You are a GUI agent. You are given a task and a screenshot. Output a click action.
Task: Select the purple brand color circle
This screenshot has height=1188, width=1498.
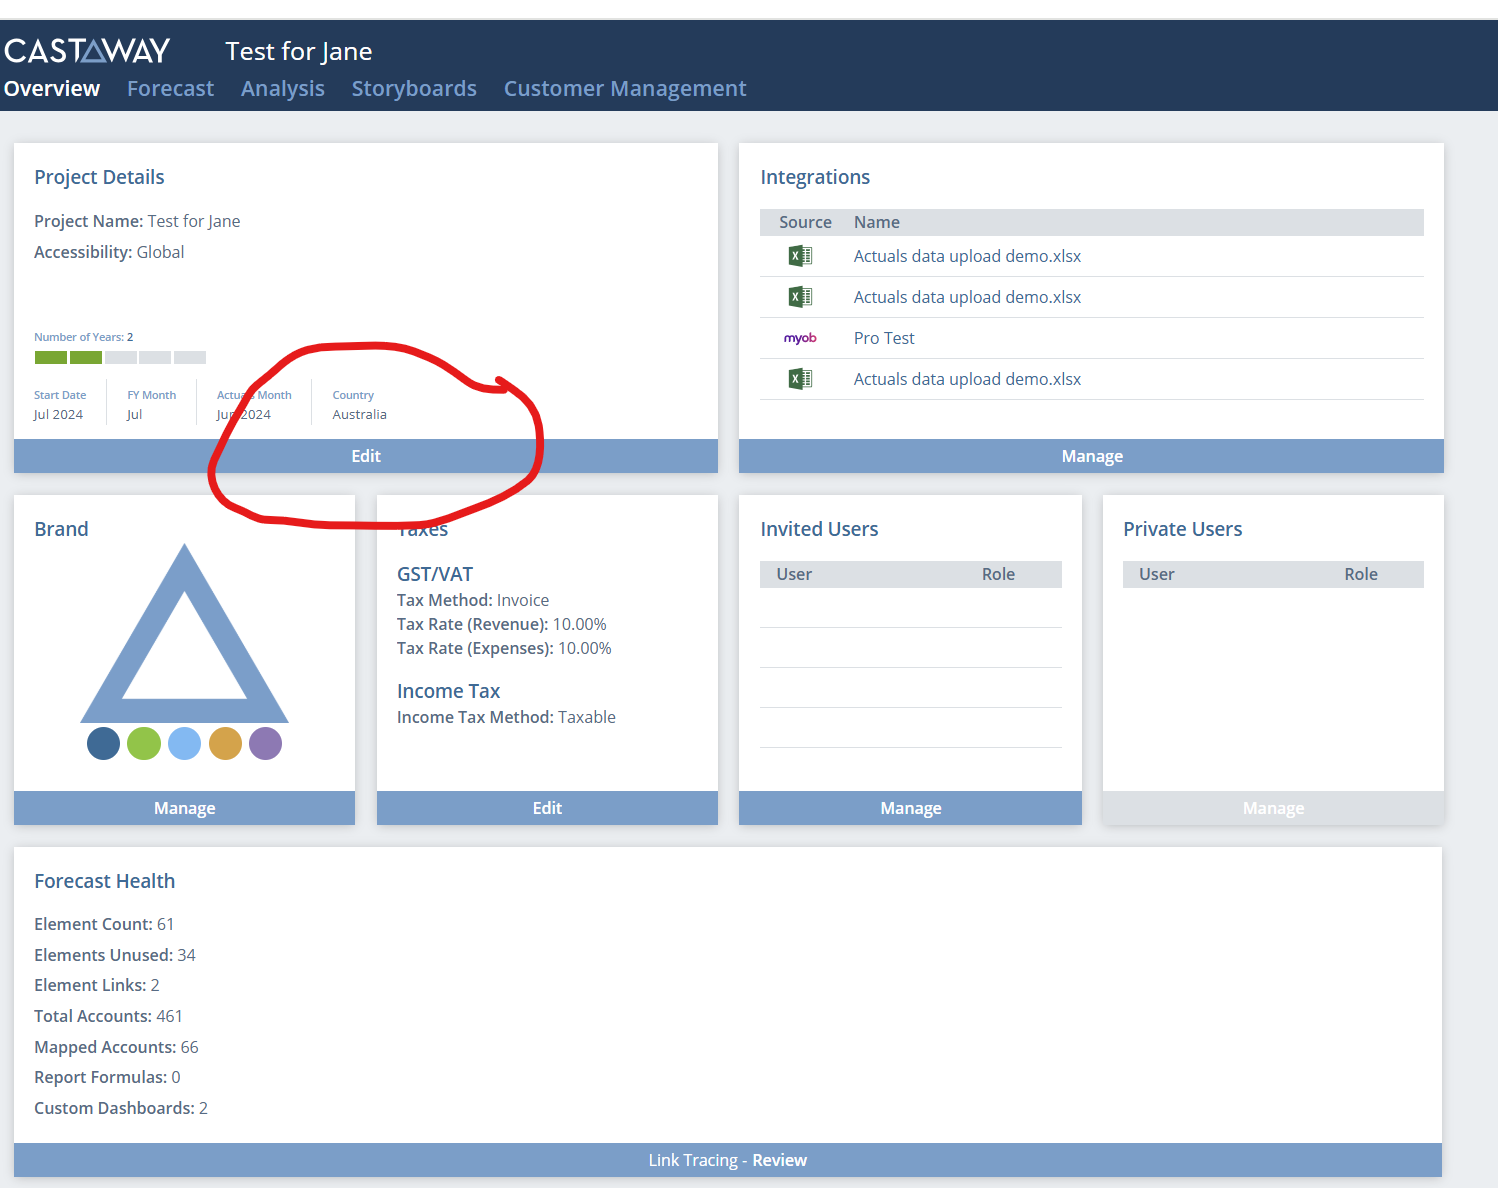(265, 744)
